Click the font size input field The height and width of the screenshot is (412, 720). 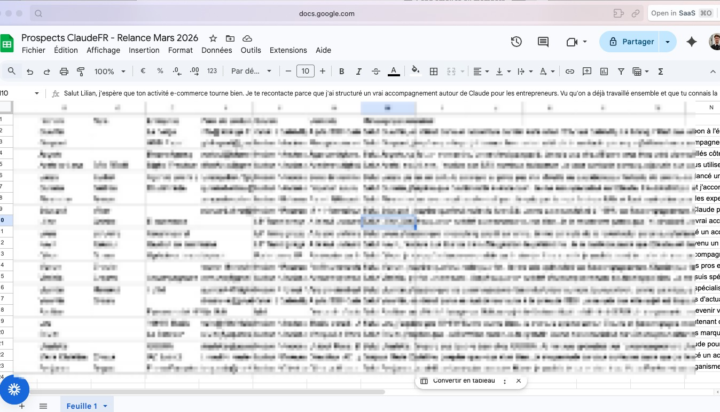[305, 71]
